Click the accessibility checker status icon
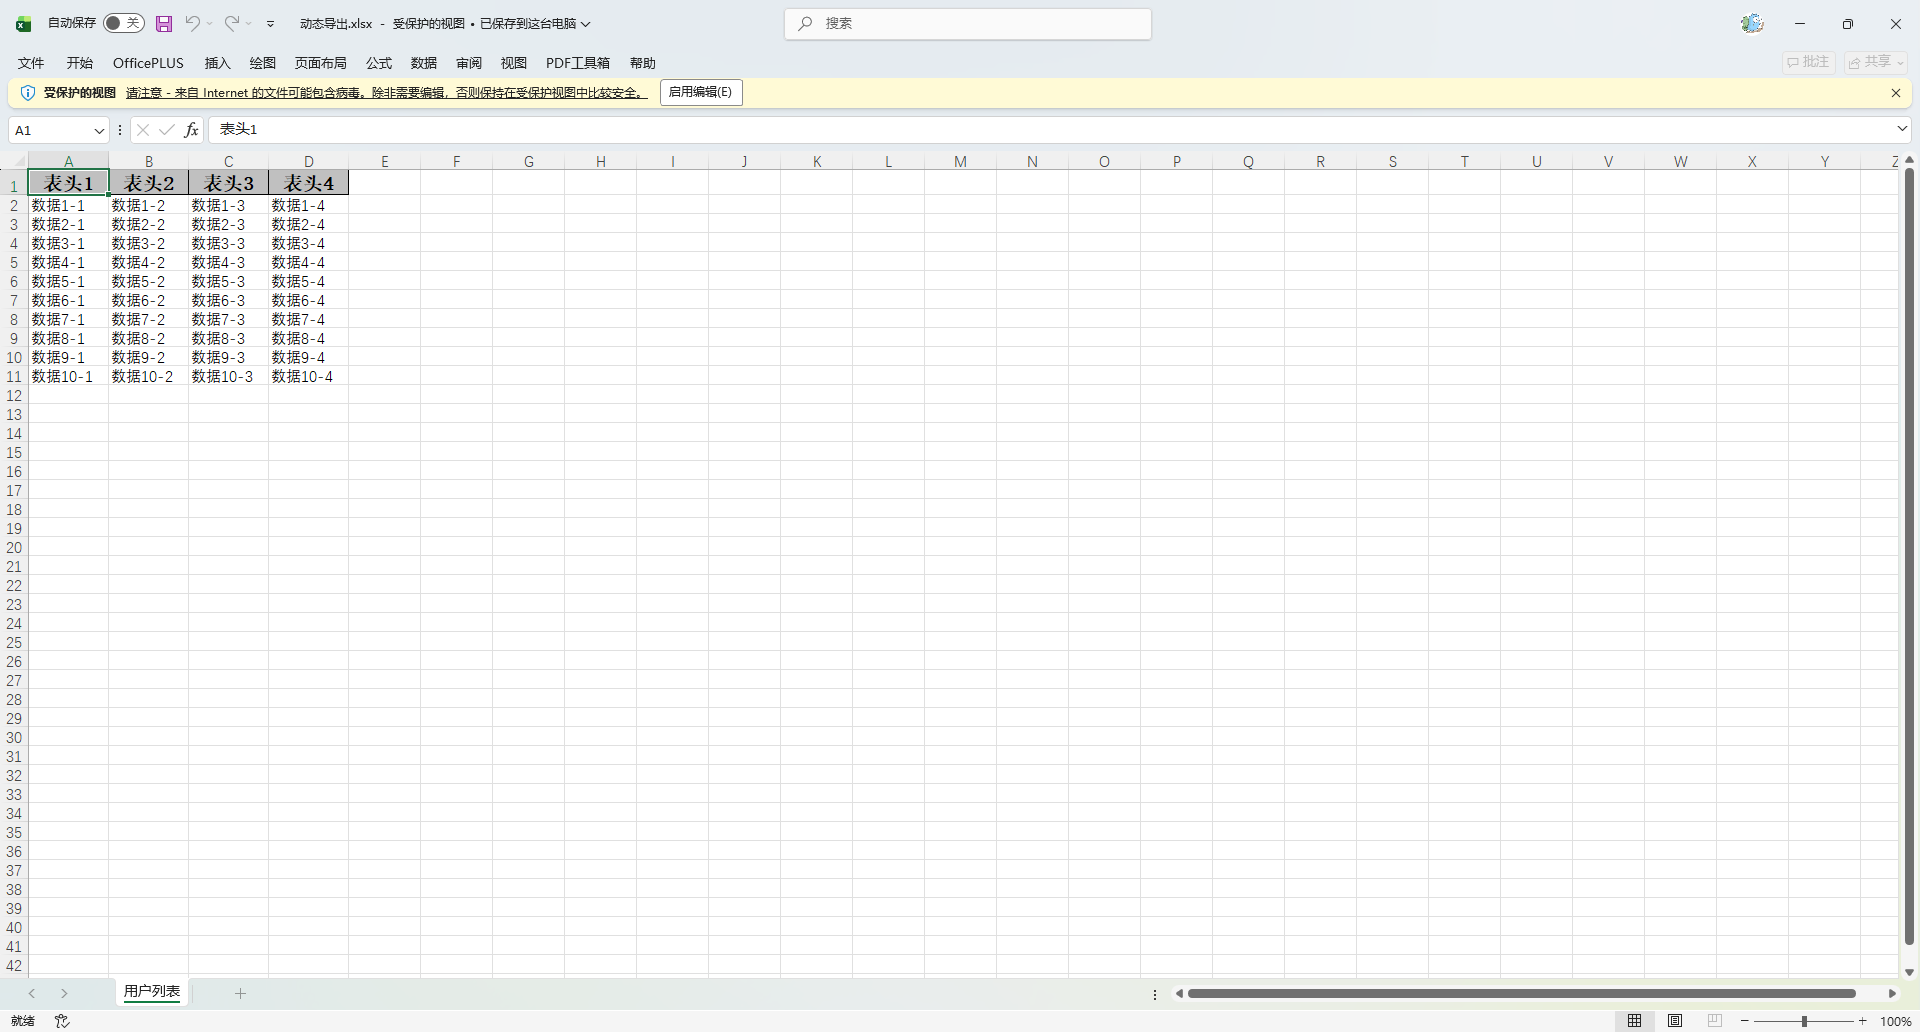1920x1032 pixels. [x=62, y=1021]
